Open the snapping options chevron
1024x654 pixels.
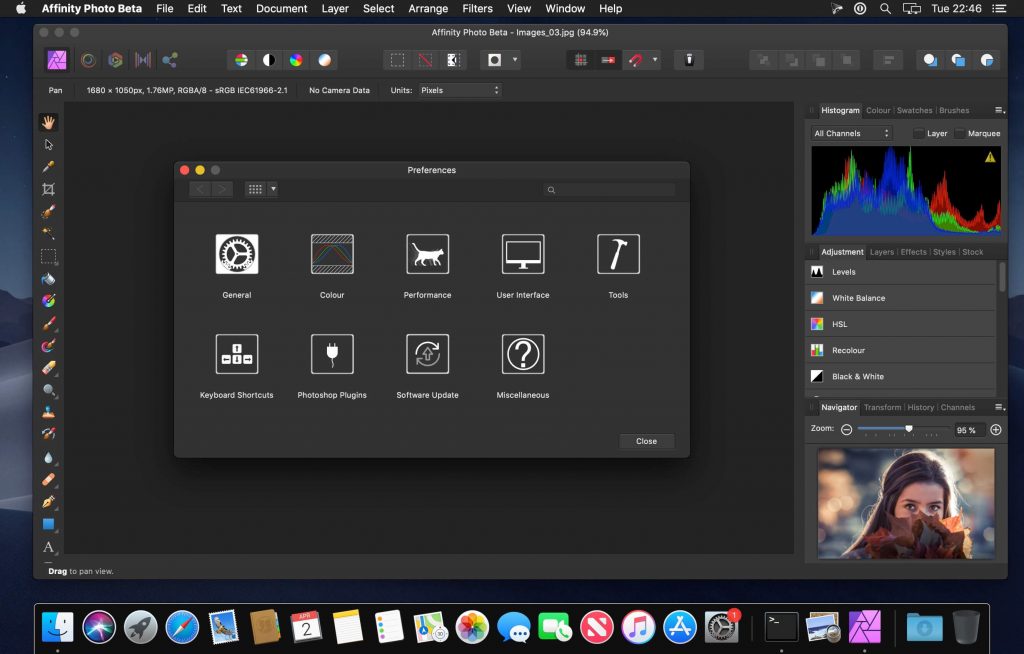click(655, 60)
